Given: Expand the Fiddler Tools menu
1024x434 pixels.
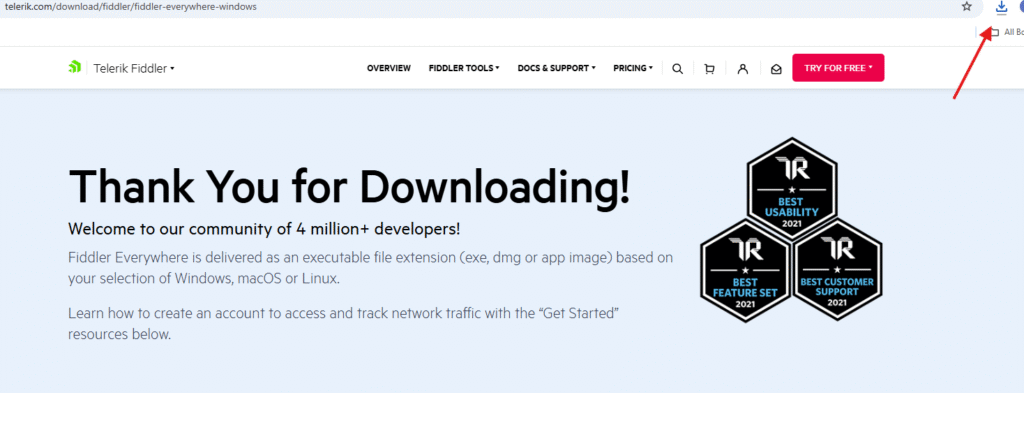Looking at the screenshot, I should click(x=463, y=69).
